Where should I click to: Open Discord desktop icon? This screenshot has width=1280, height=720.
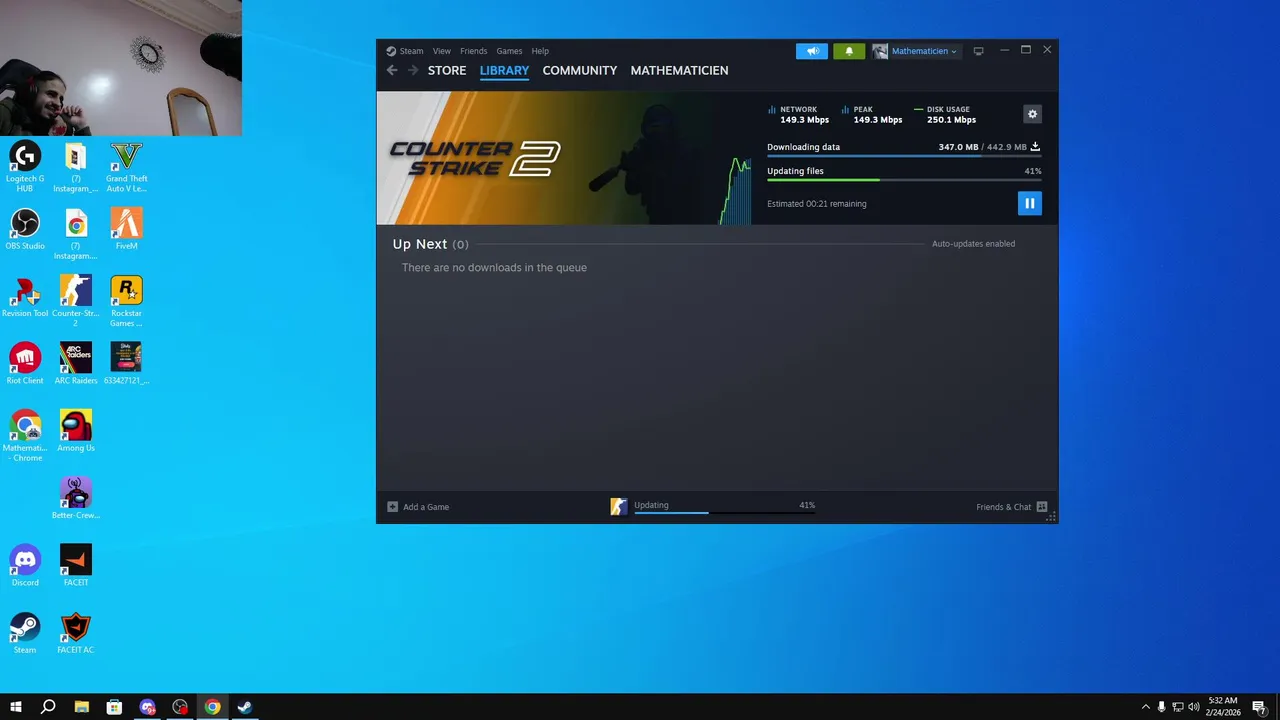(x=25, y=566)
